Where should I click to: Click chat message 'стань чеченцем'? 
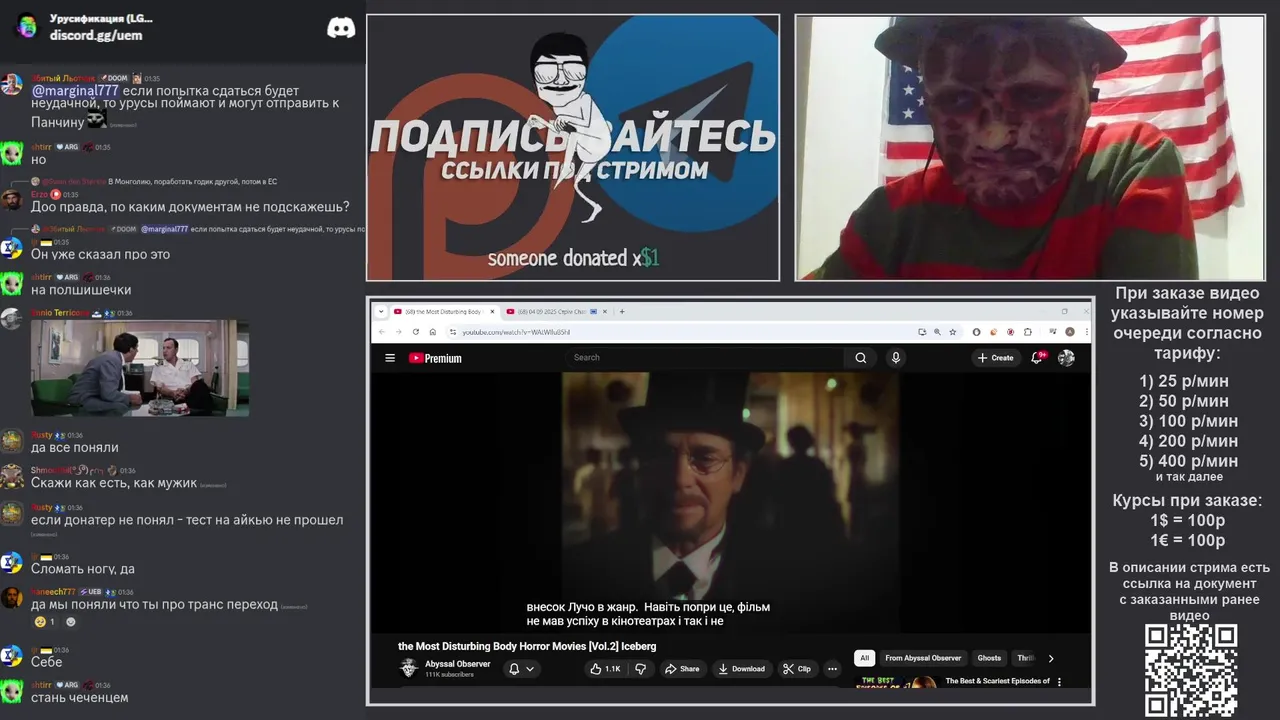79,697
